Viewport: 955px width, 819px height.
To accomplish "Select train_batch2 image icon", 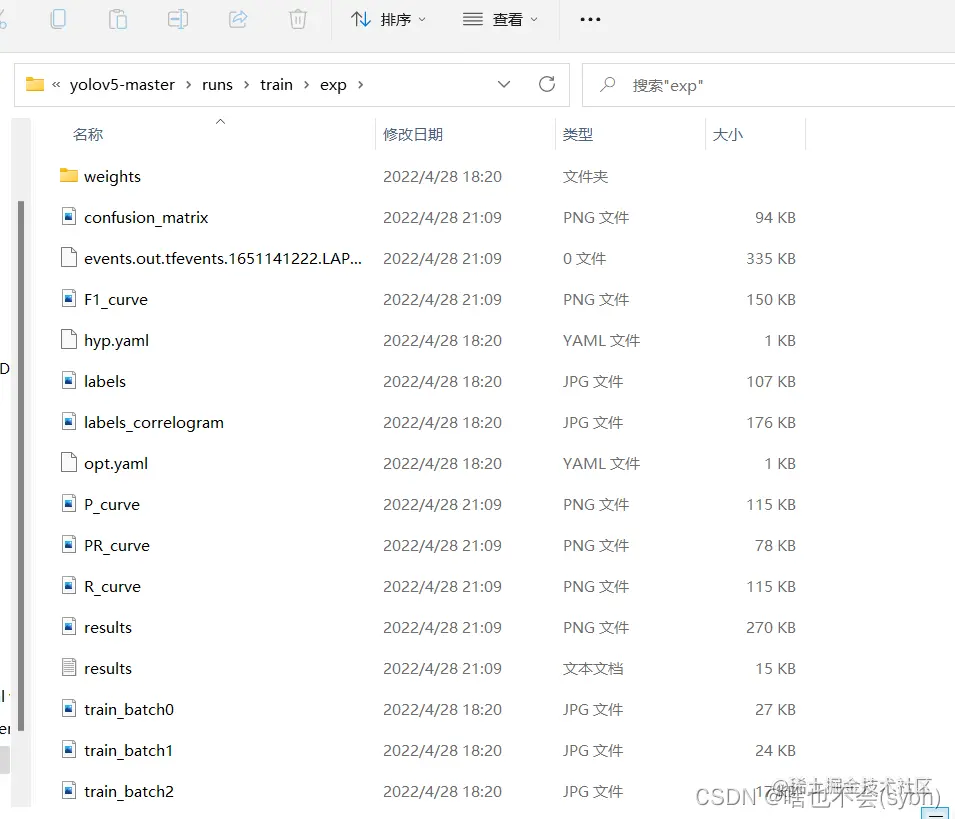I will [69, 790].
